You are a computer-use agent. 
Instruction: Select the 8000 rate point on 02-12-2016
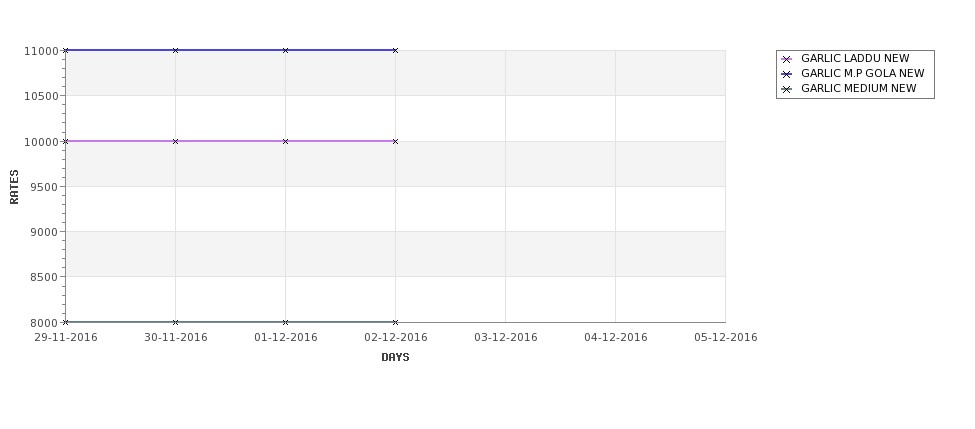click(x=395, y=322)
